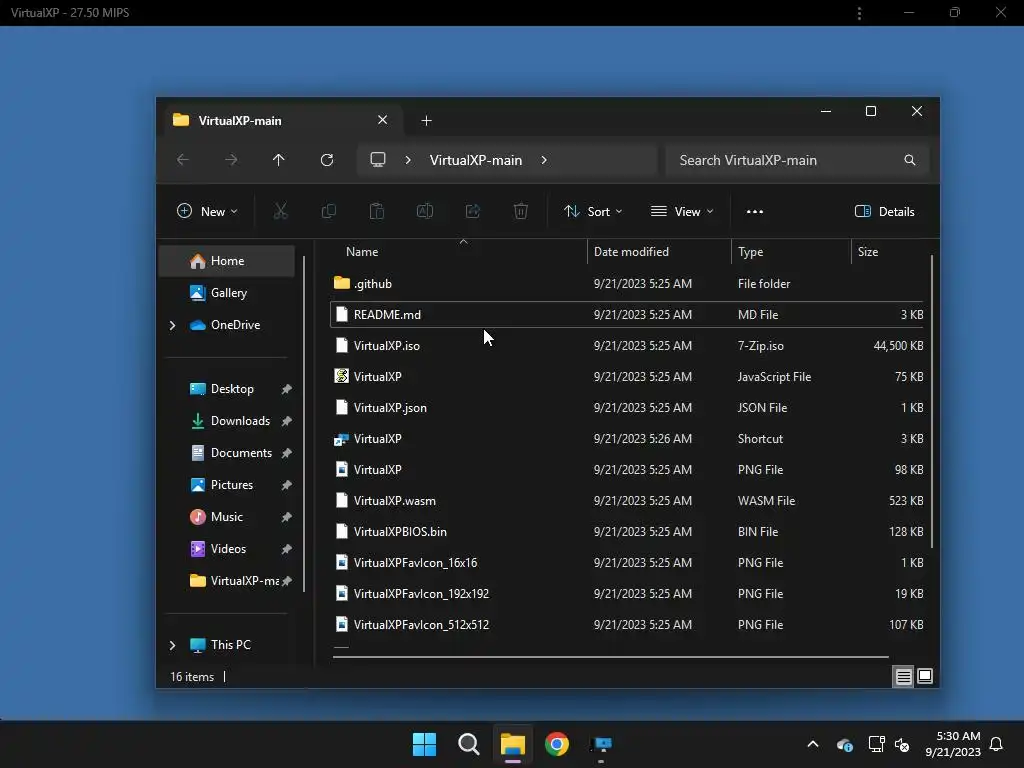Click the vertical scrollbar of file list
Image resolution: width=1024 pixels, height=768 pixels.
[932, 402]
